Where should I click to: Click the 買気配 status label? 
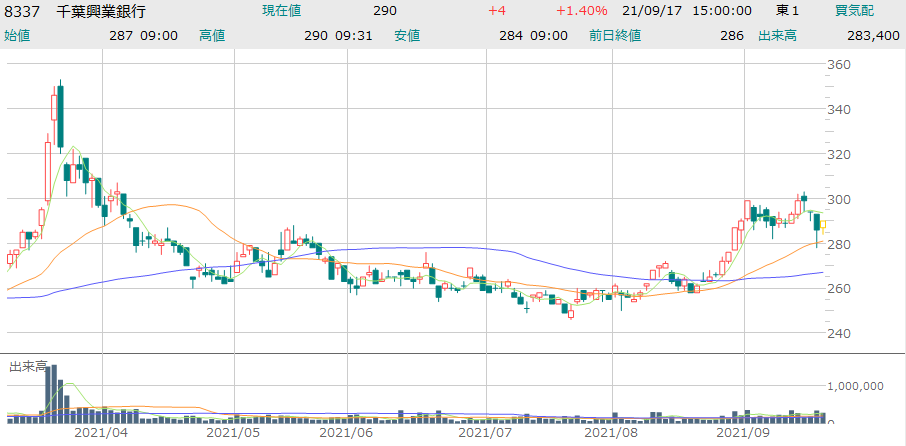tap(853, 11)
